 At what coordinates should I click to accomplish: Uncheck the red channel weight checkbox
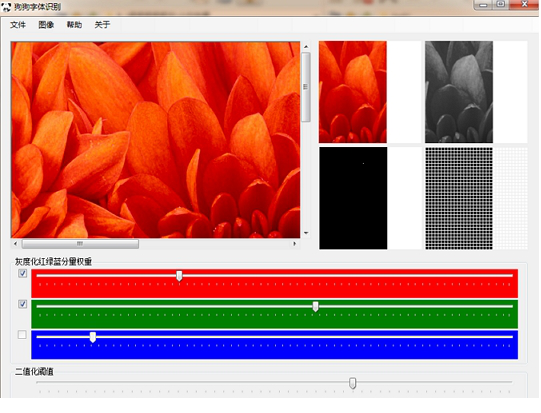point(22,273)
